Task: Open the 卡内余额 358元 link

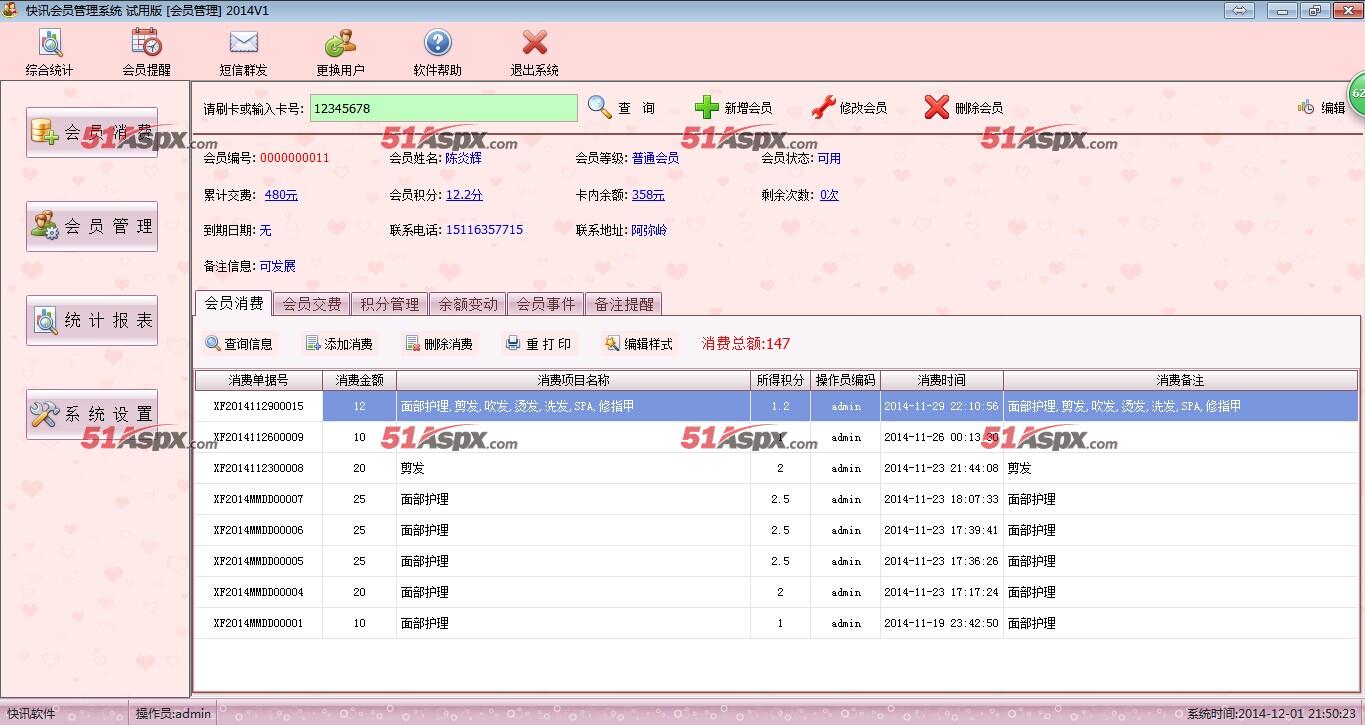Action: [648, 195]
